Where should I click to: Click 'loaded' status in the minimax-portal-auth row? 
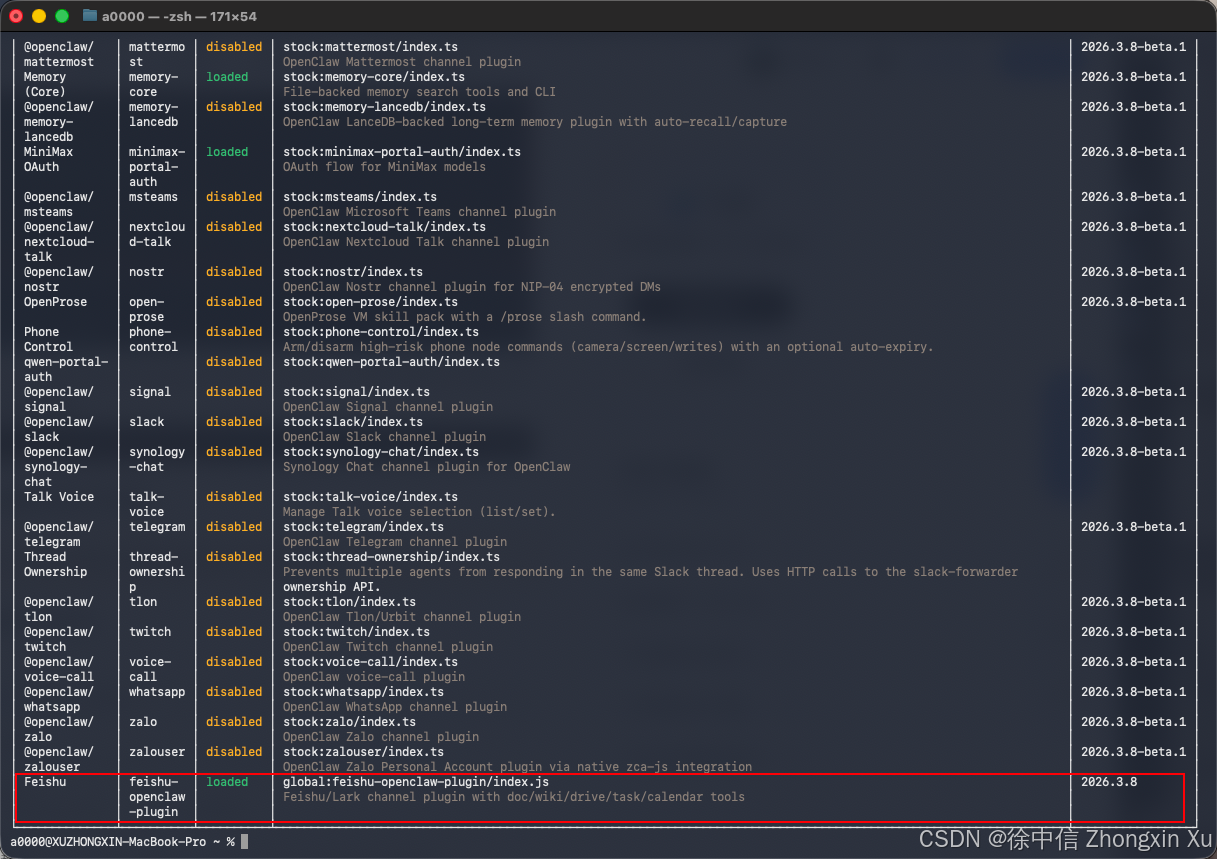tap(227, 152)
